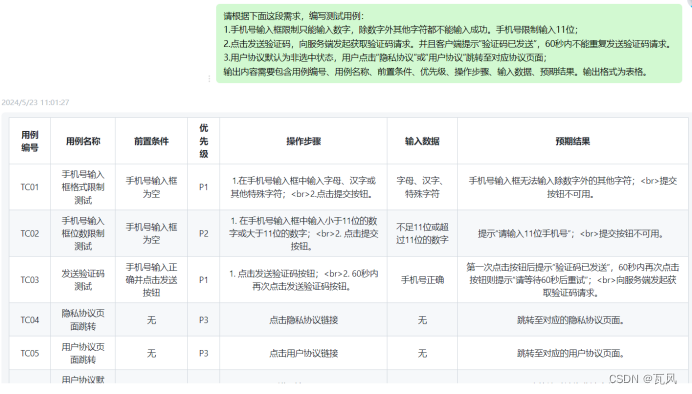Click the input data 手机号正确
This screenshot has width=692, height=394.
(x=422, y=280)
